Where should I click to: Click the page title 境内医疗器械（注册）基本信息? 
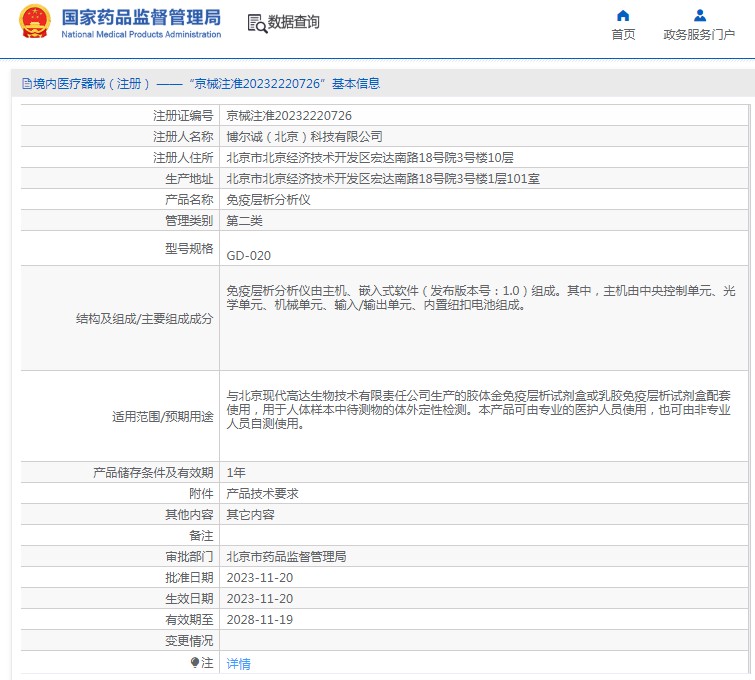[x=207, y=84]
